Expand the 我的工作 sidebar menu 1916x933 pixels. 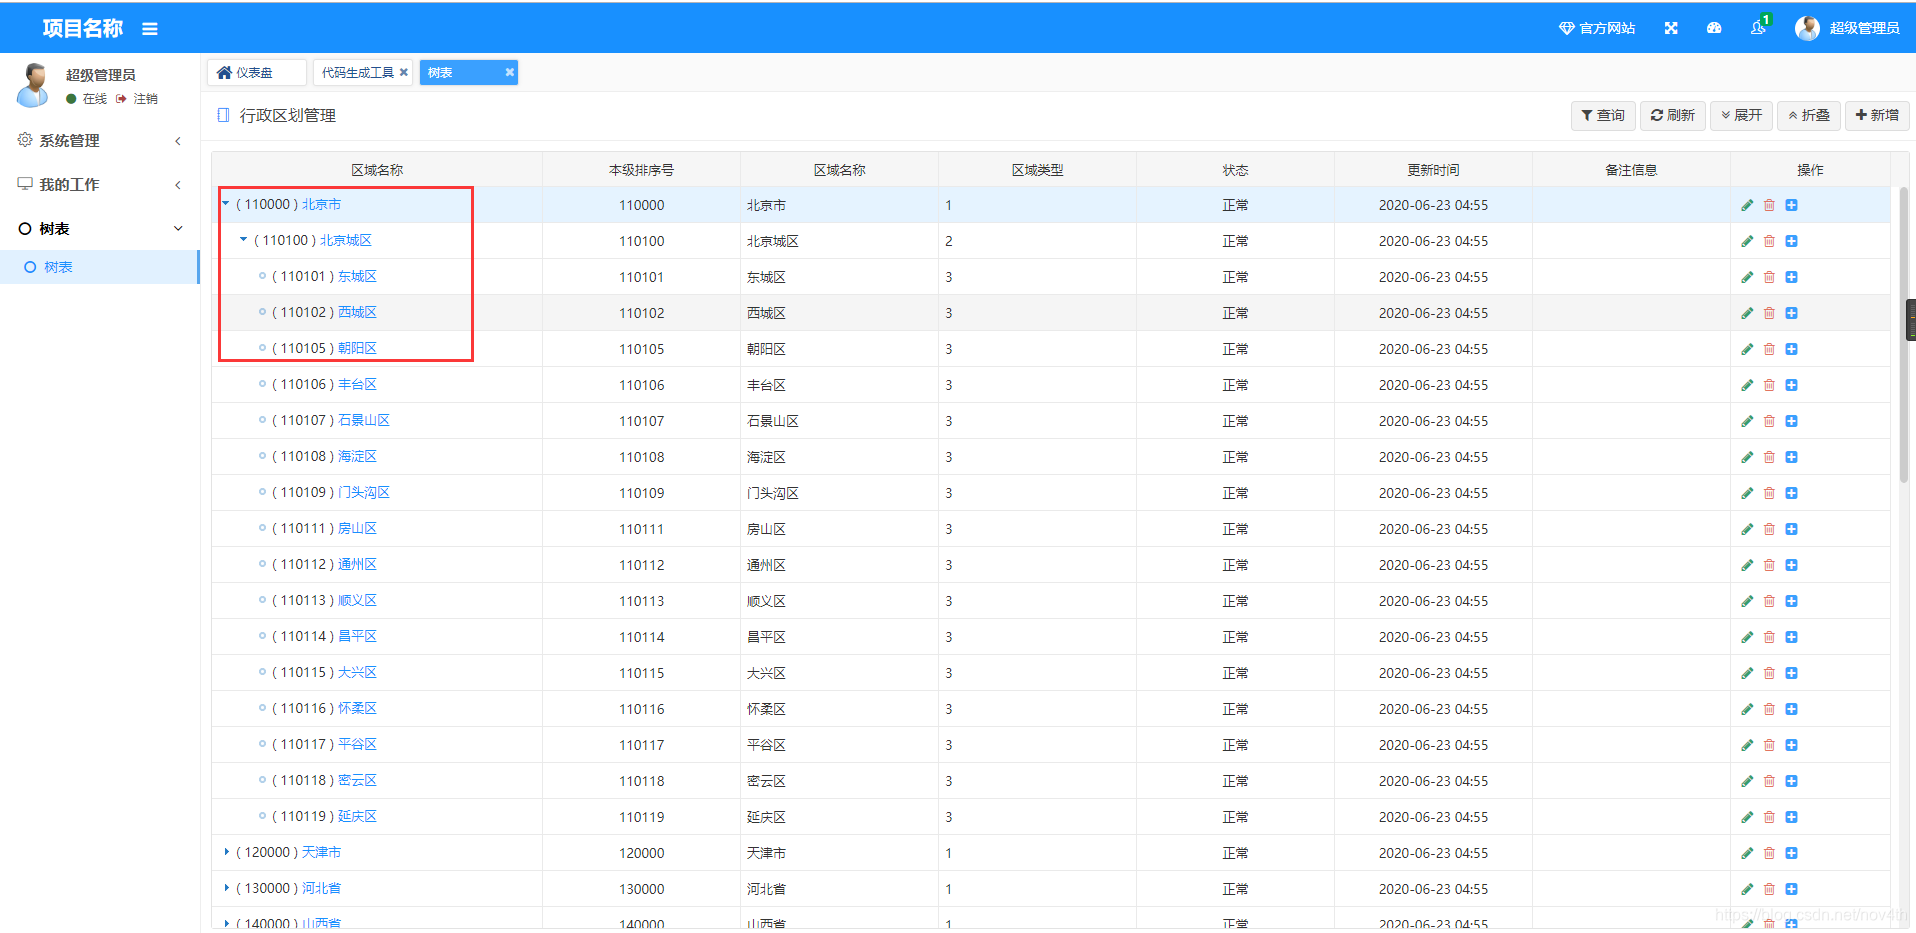coord(100,185)
